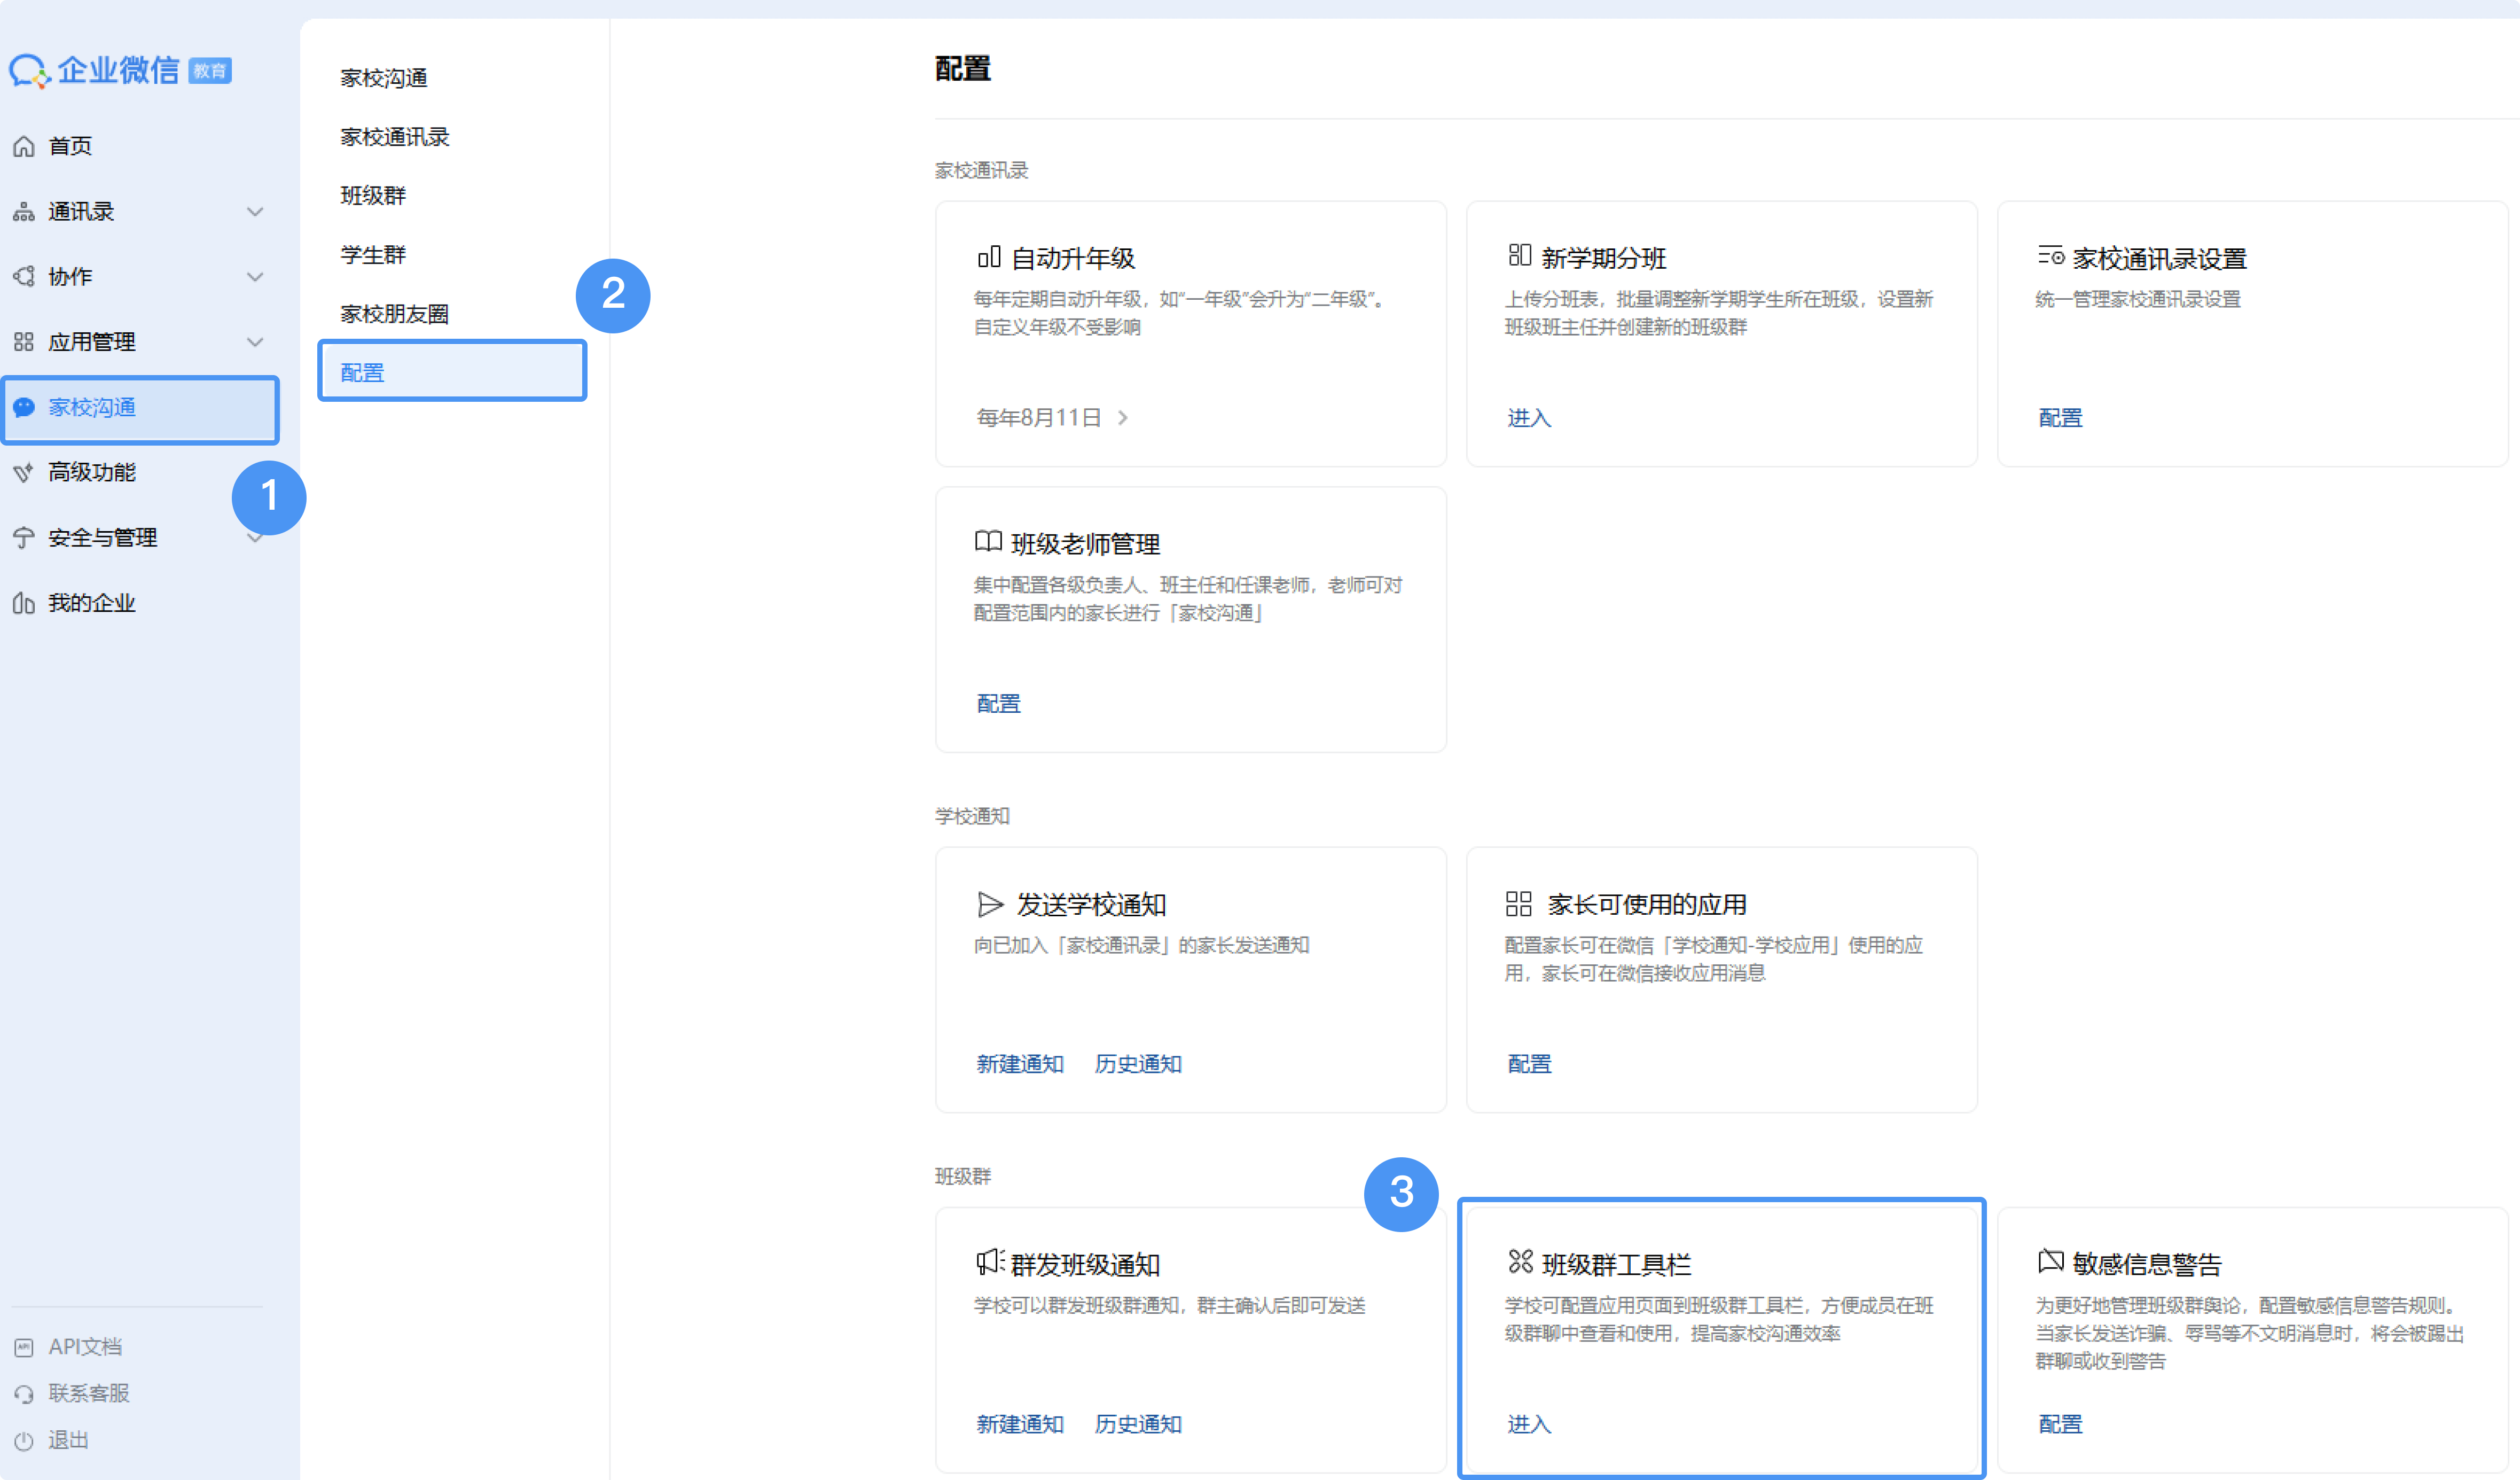Click the 退出 power icon
2520x1480 pixels.
(24, 1441)
